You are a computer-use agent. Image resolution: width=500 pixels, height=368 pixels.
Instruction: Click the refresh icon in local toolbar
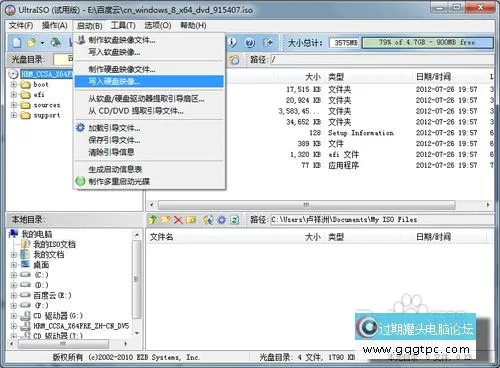coord(235,220)
